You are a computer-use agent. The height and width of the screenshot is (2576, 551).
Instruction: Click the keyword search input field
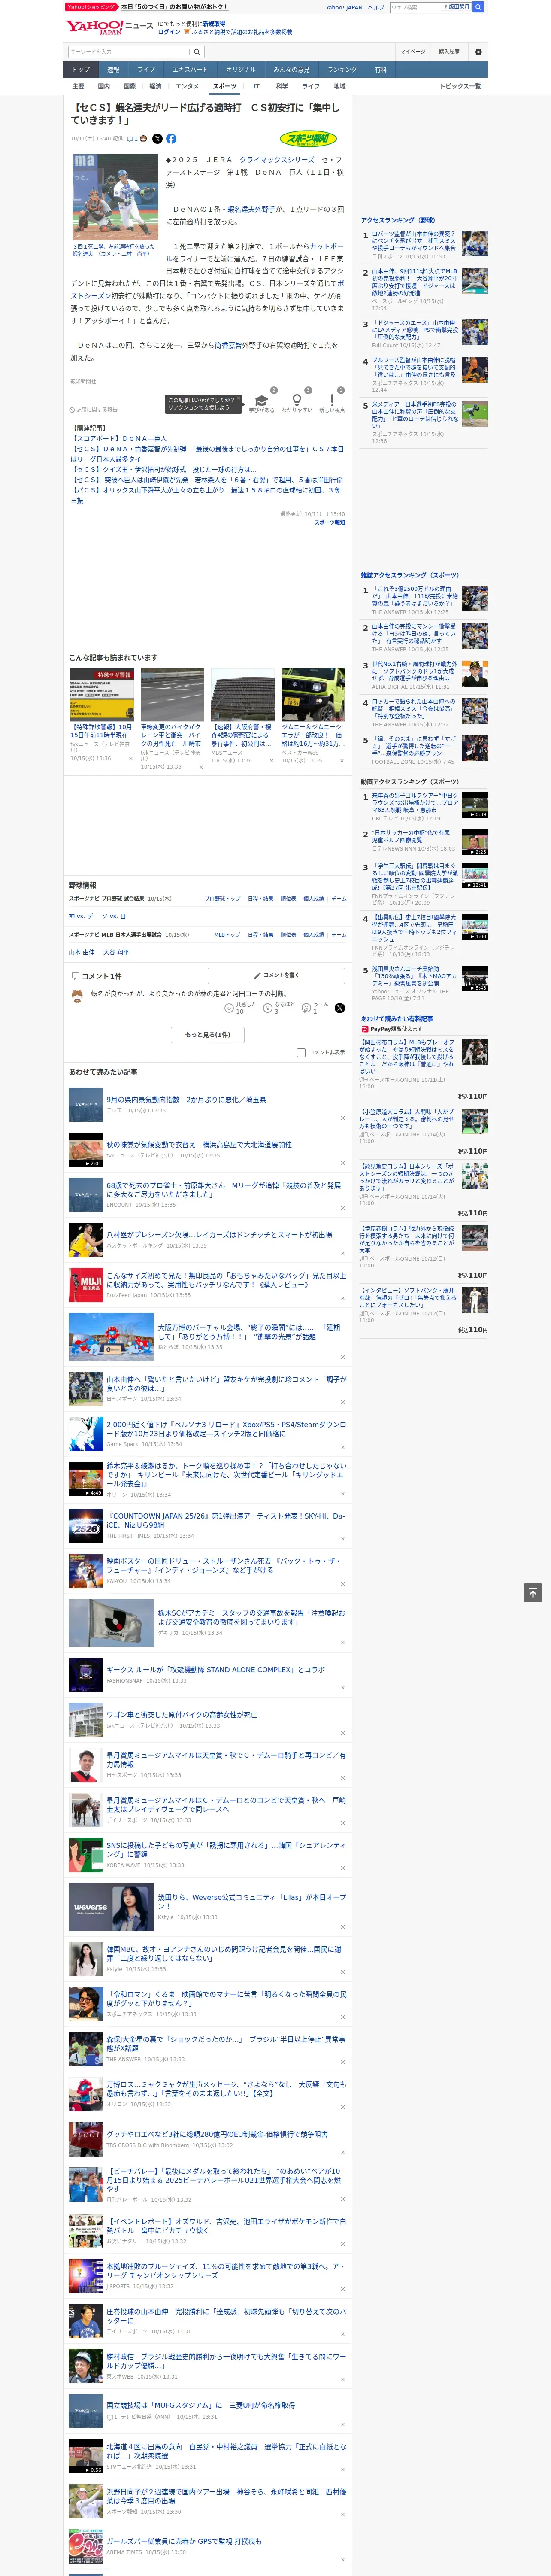point(129,51)
